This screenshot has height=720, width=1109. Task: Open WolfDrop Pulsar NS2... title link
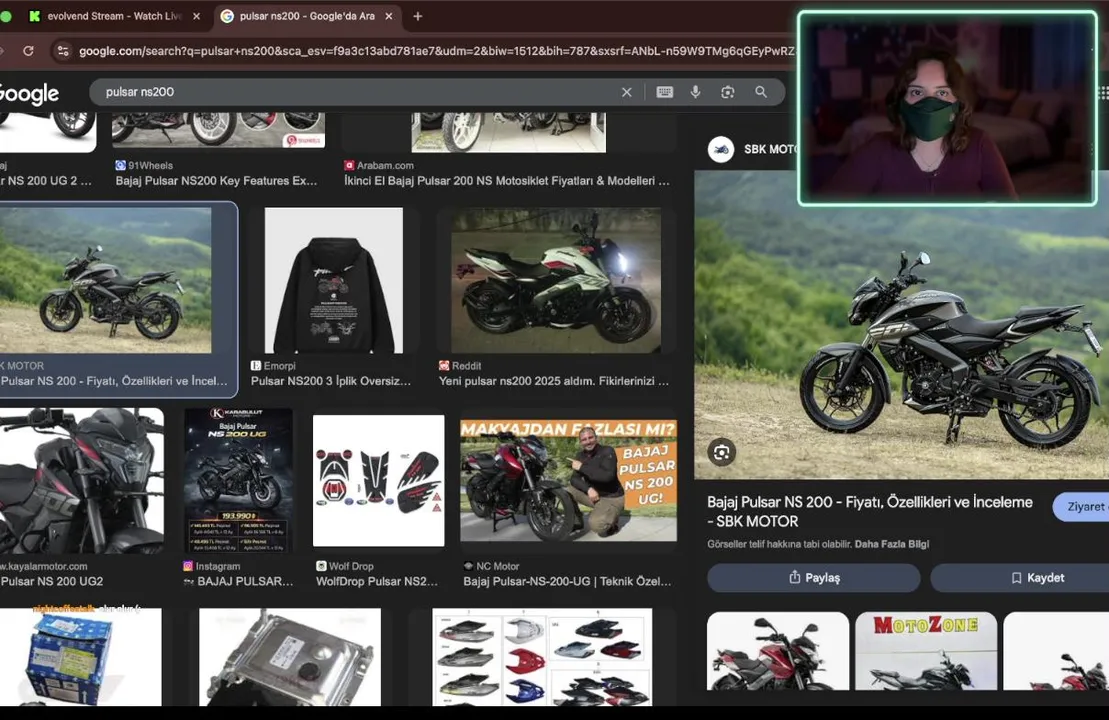click(x=377, y=581)
